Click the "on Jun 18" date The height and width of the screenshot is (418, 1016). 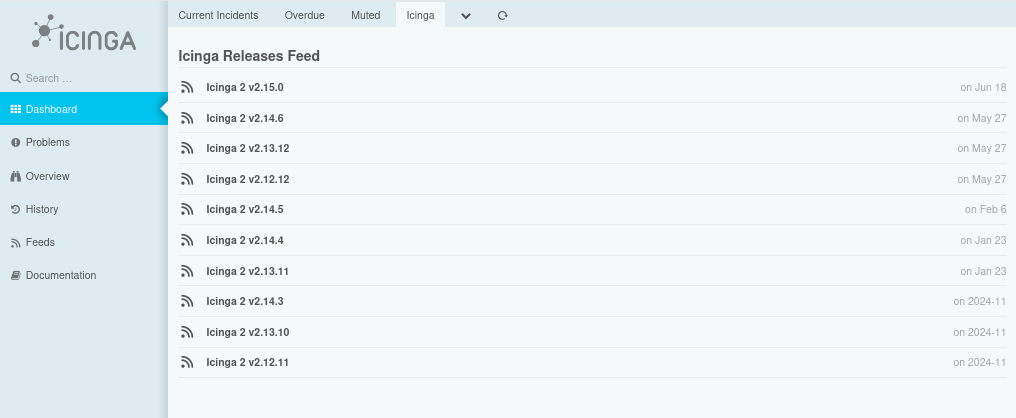click(983, 87)
